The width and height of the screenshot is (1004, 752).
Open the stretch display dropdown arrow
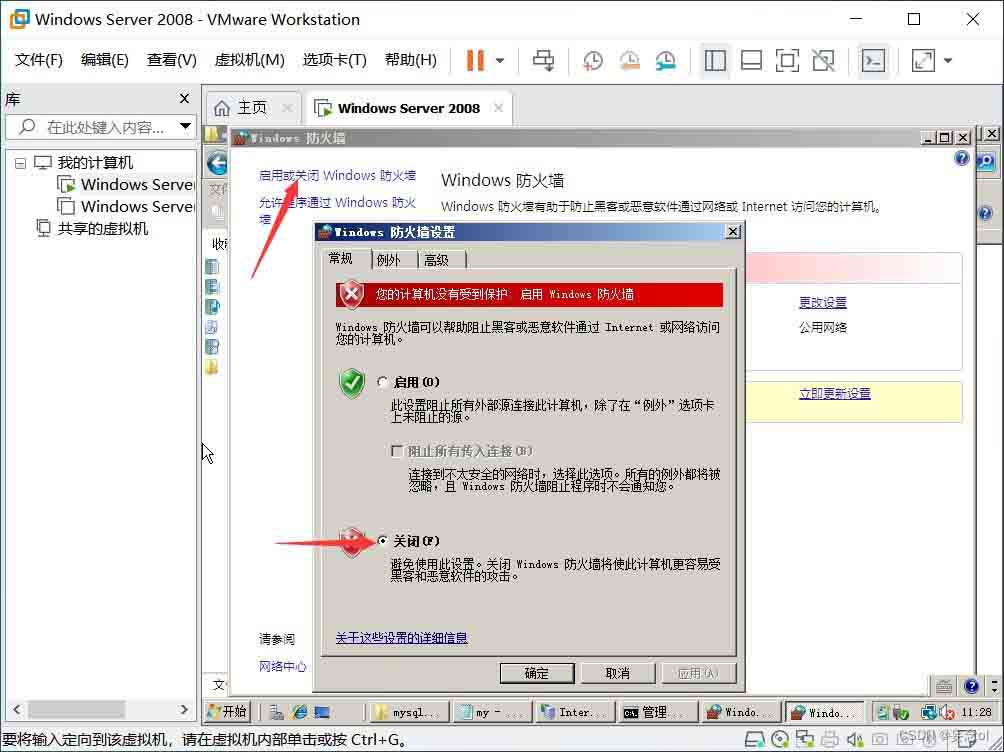click(x=948, y=61)
